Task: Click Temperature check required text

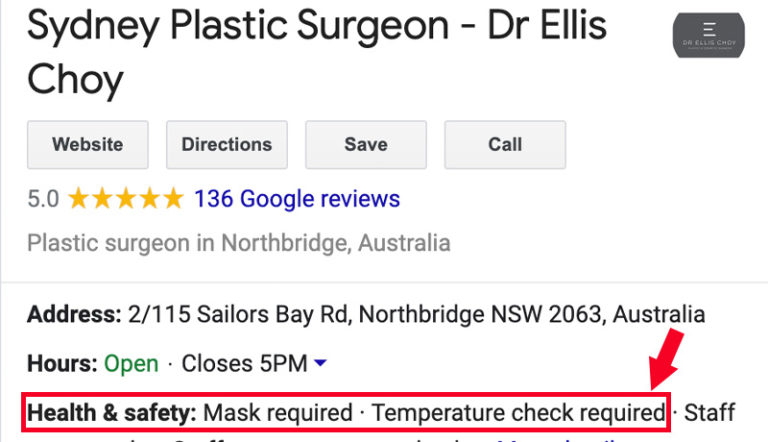Action: [x=519, y=413]
